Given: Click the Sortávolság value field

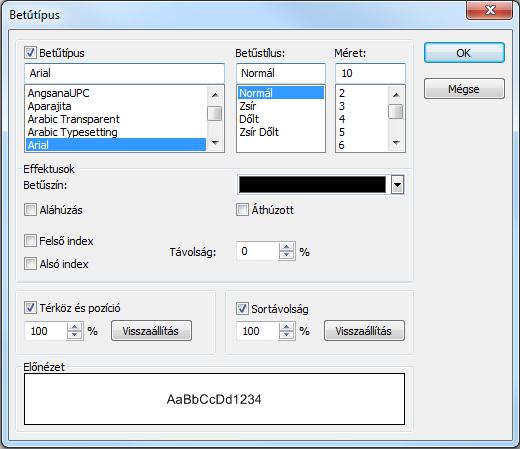Looking at the screenshot, I should coord(258,331).
